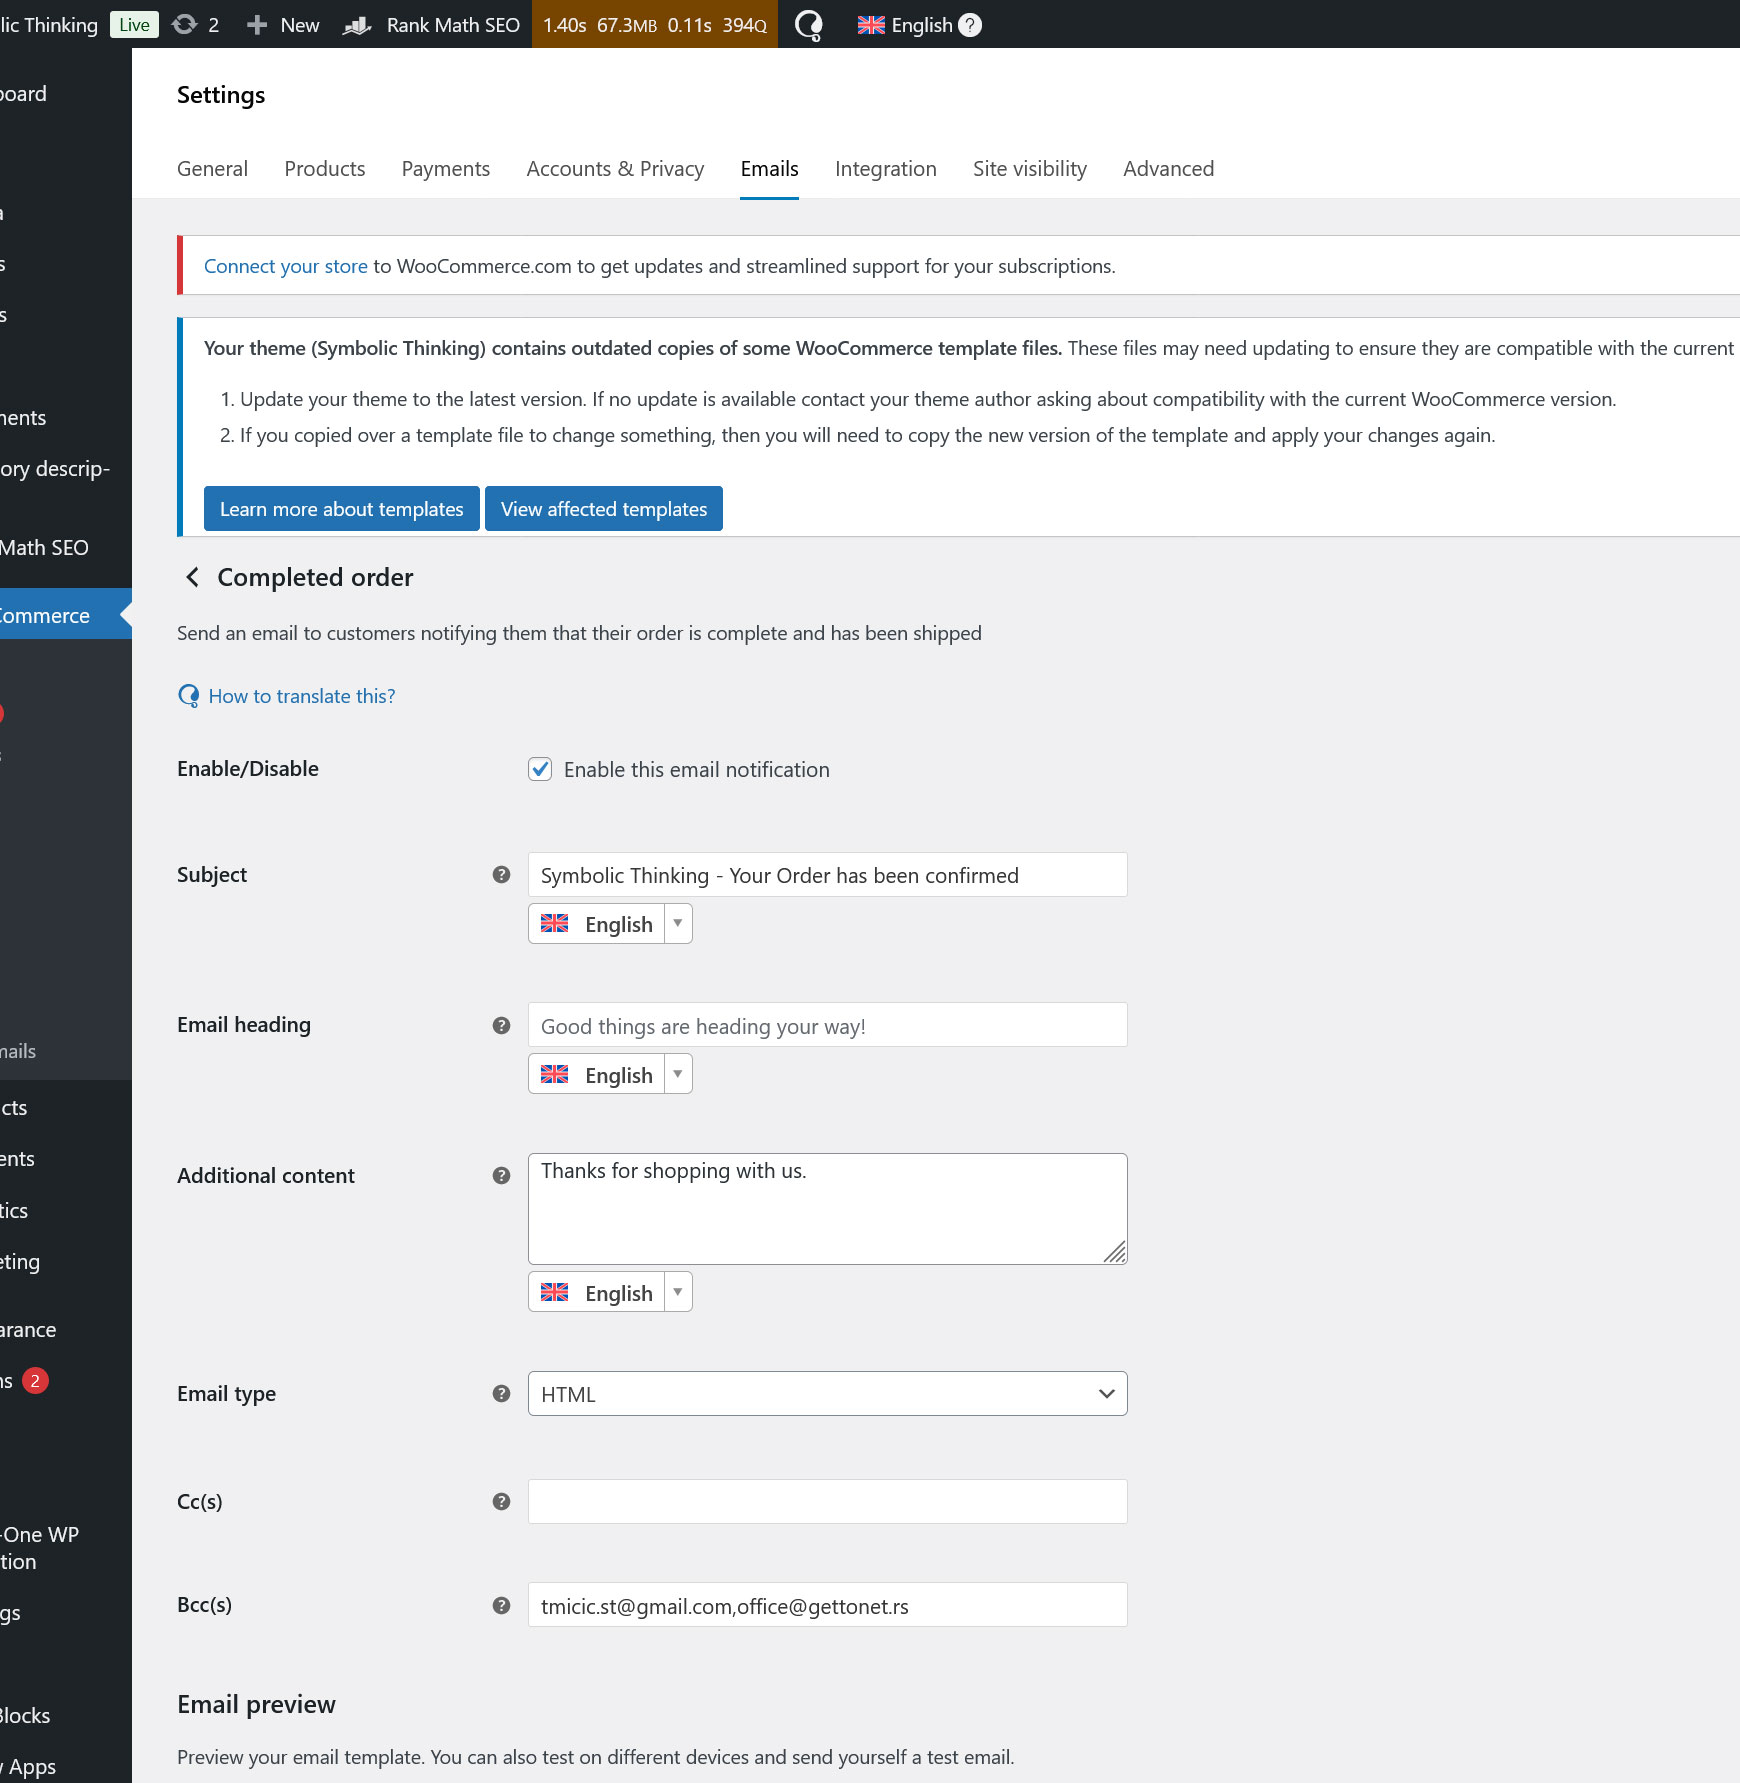Switch to the General settings tab

tap(212, 169)
